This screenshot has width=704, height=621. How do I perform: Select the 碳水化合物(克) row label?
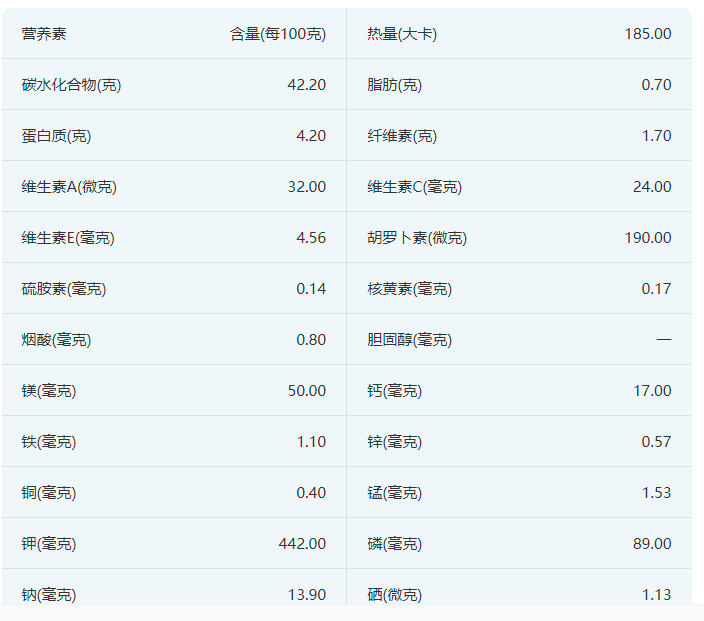71,85
